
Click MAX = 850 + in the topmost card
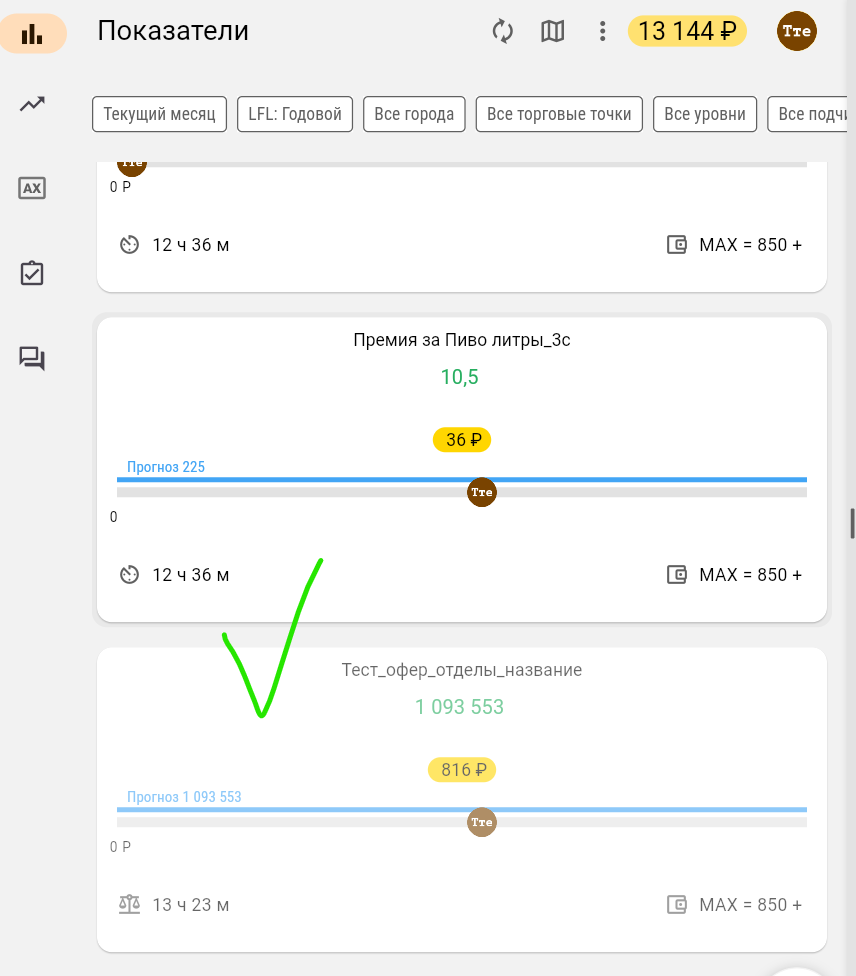tap(750, 245)
